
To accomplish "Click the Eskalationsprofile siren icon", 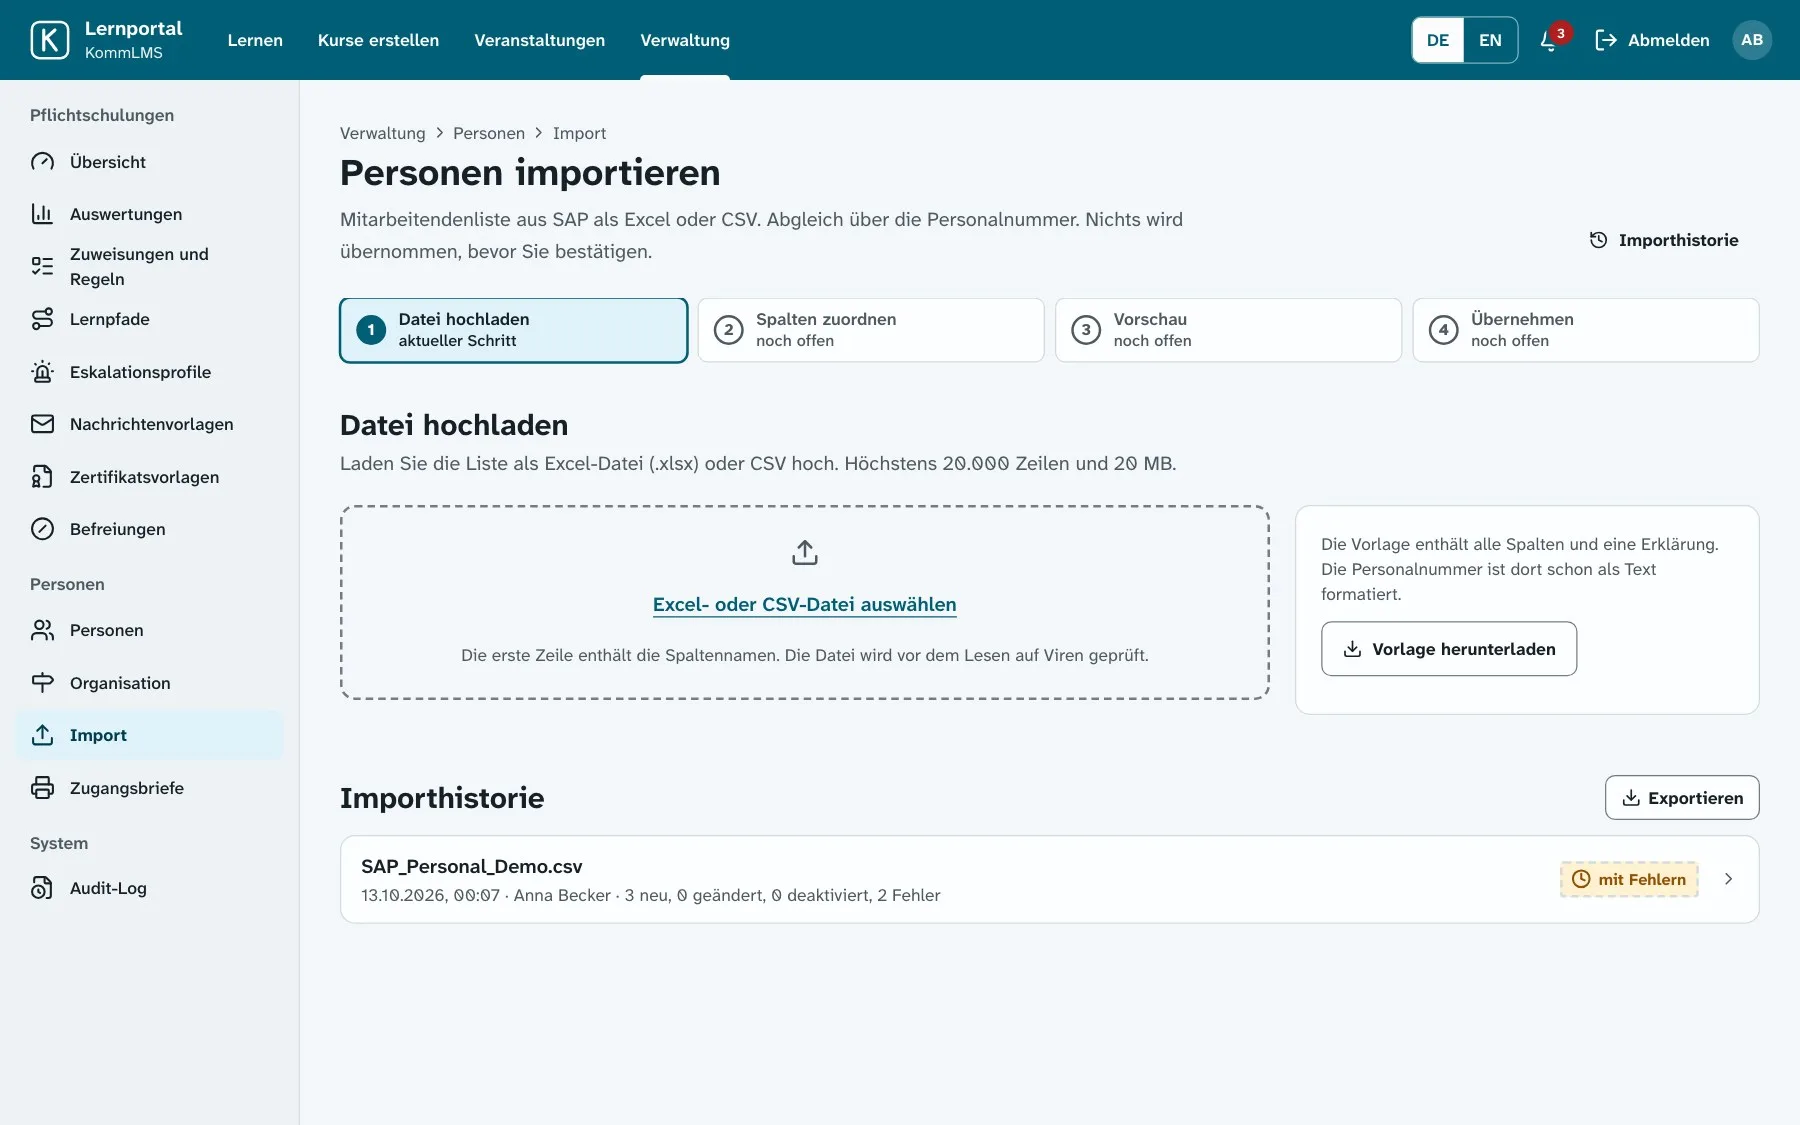I will click(x=42, y=372).
